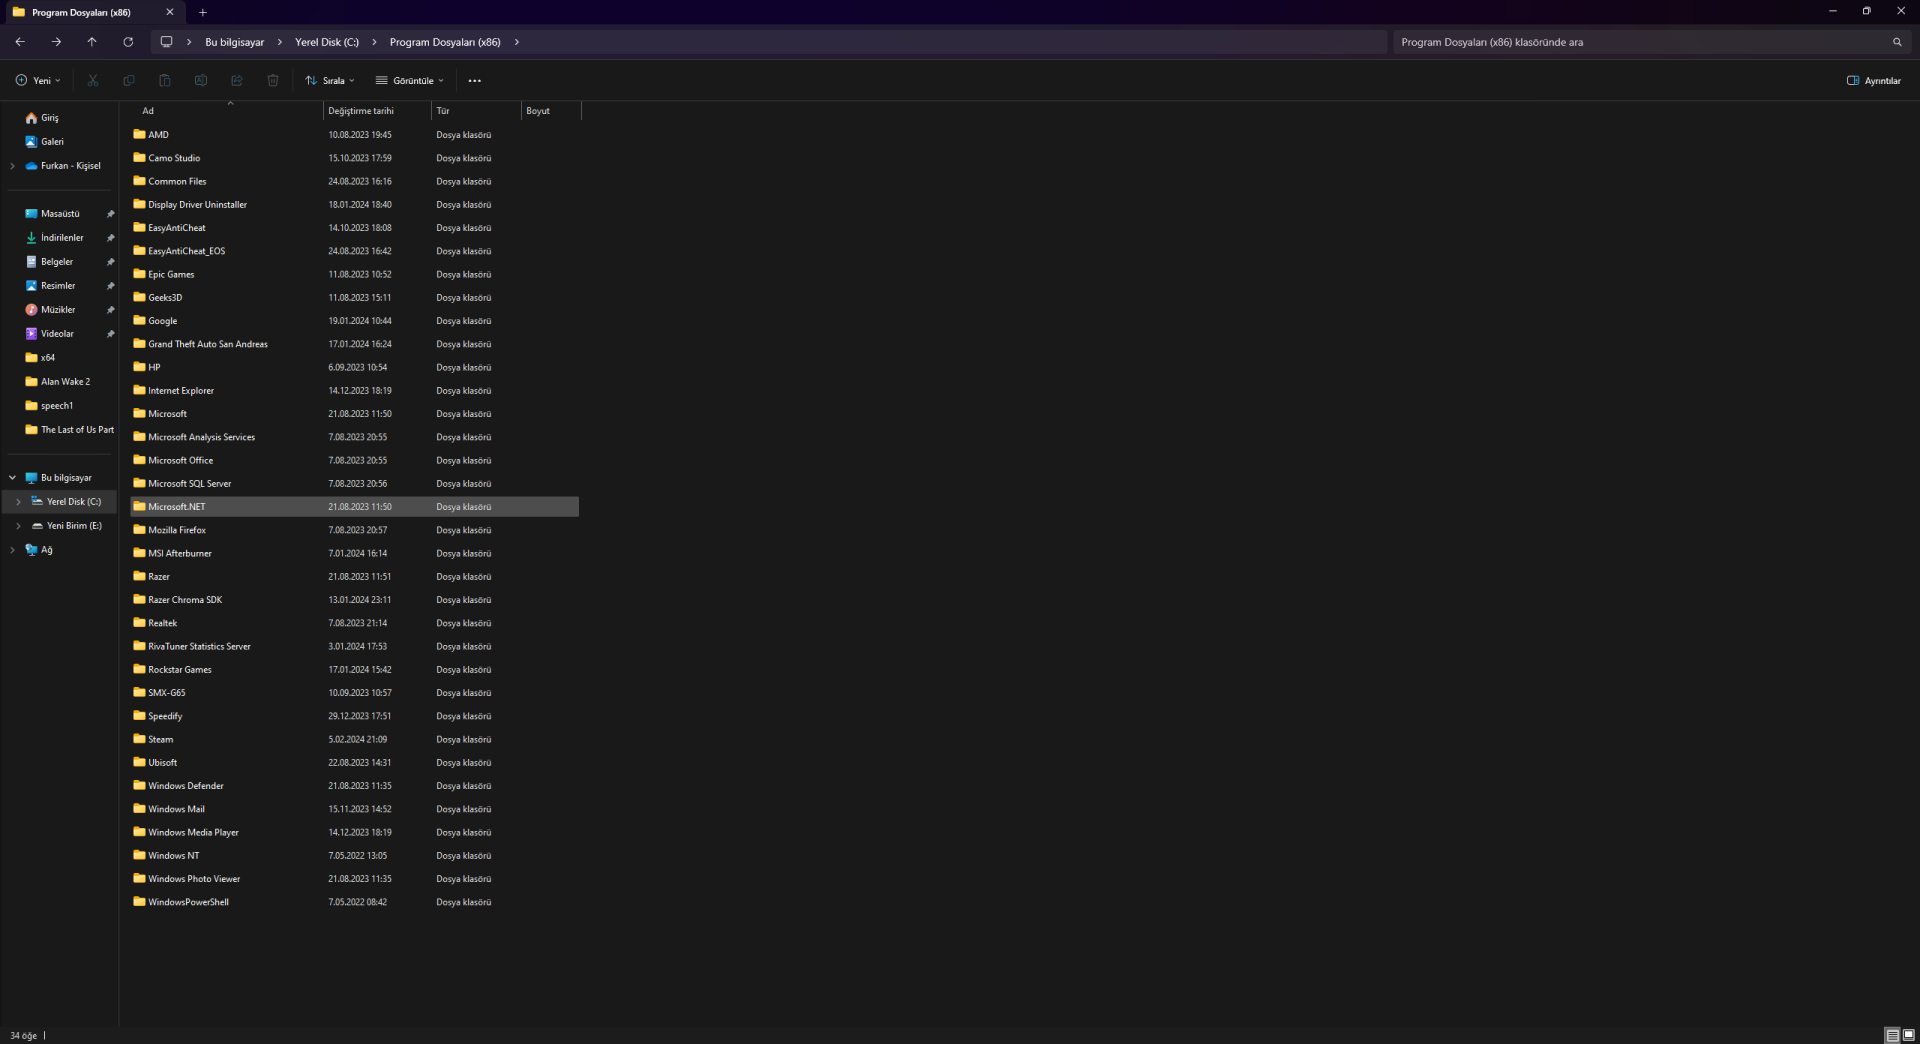Go forward with the Forward arrow
Image resolution: width=1920 pixels, height=1044 pixels.
click(56, 42)
